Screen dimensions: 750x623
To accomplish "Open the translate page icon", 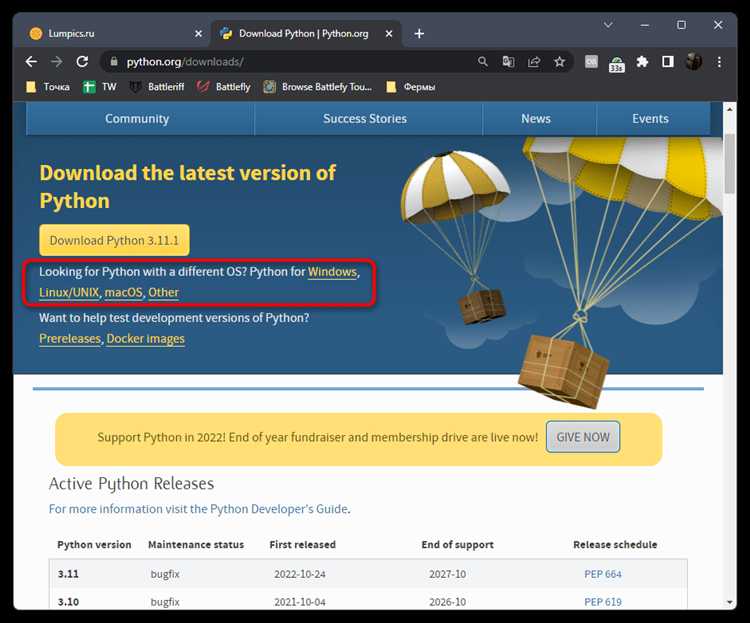I will pyautogui.click(x=508, y=62).
